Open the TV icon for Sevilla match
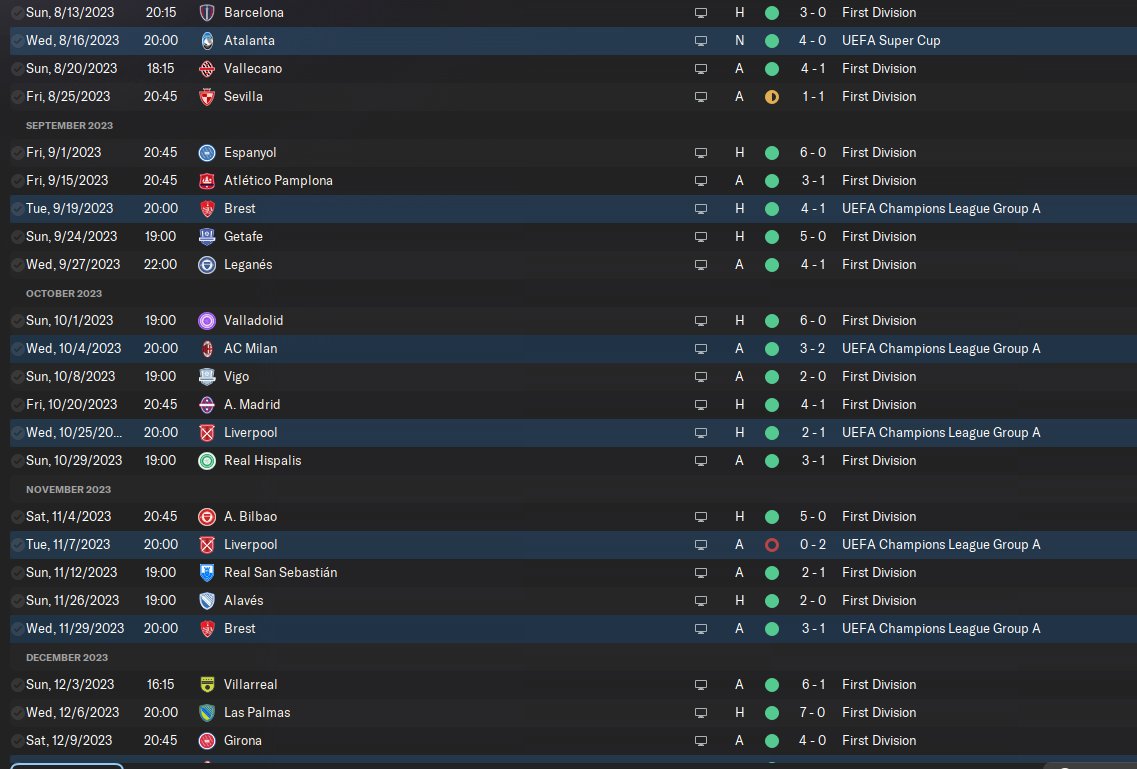The width and height of the screenshot is (1137, 769). [x=700, y=96]
